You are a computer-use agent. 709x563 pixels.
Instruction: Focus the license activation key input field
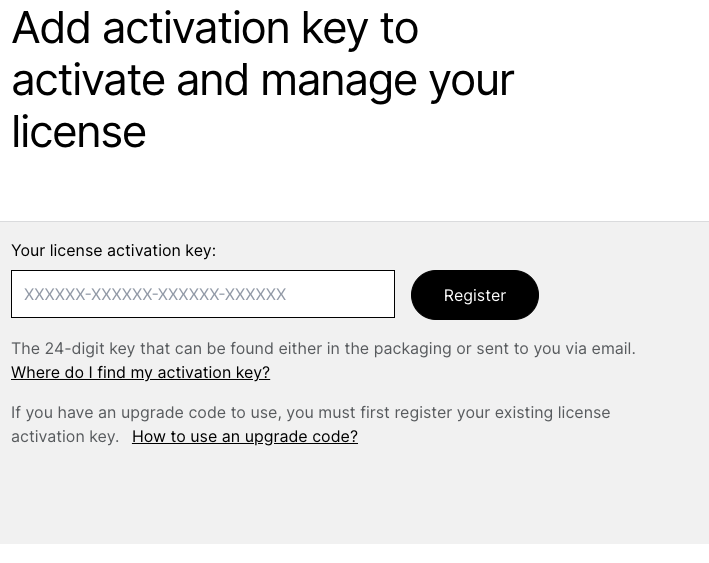[x=203, y=294]
